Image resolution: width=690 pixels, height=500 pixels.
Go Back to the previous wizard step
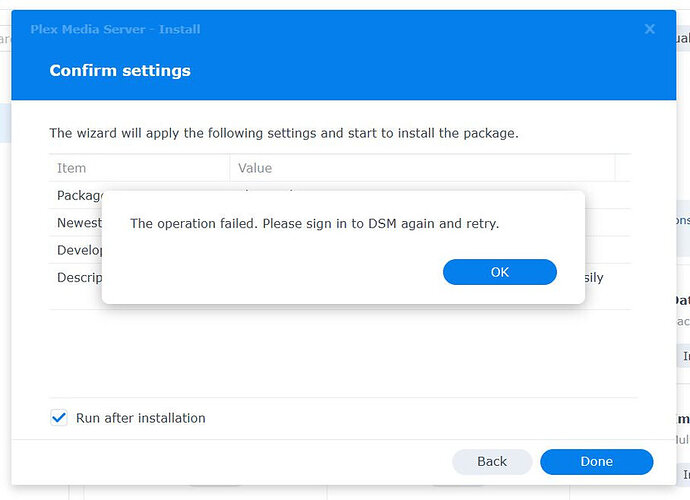click(492, 461)
